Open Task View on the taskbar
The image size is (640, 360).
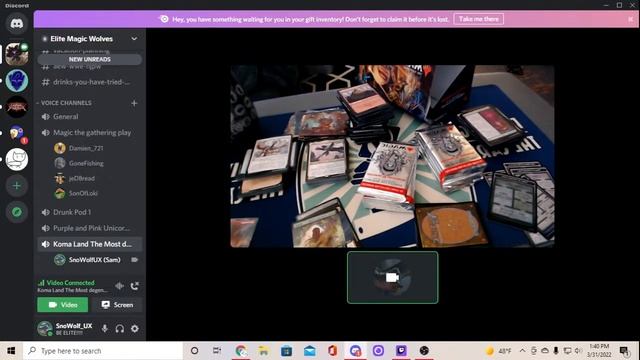(x=217, y=351)
